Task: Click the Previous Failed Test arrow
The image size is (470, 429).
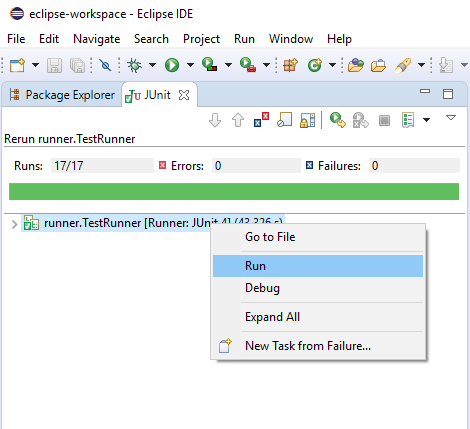Action: (238, 120)
